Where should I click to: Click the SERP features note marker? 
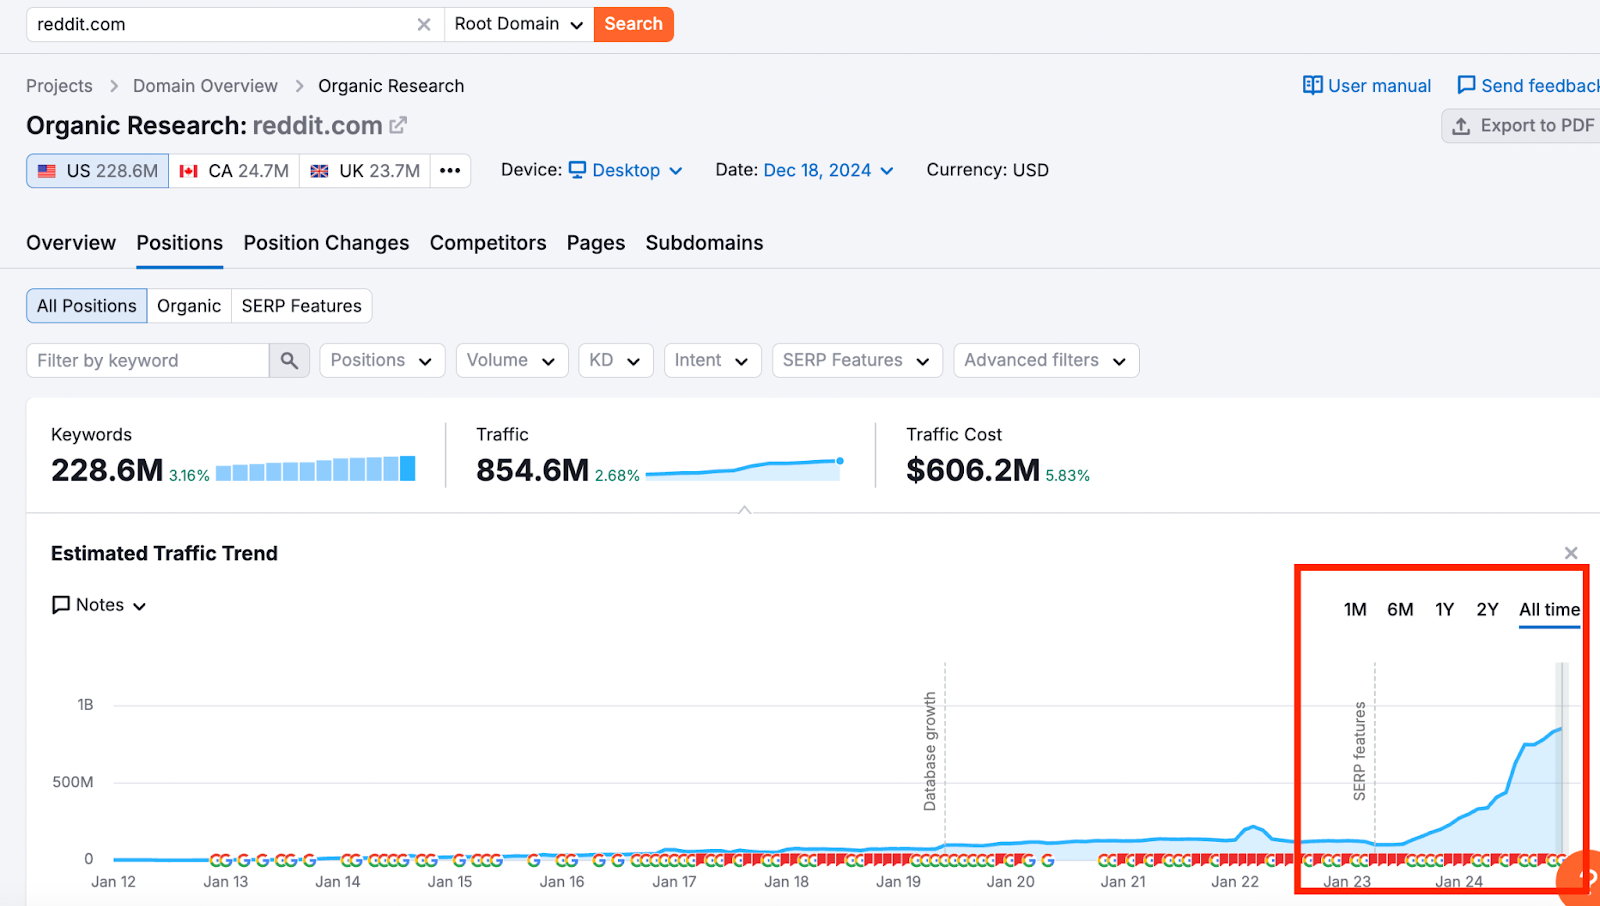(x=1359, y=751)
